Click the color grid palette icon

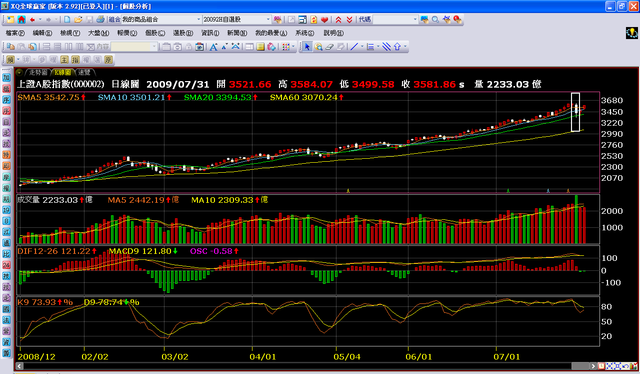coord(286,47)
